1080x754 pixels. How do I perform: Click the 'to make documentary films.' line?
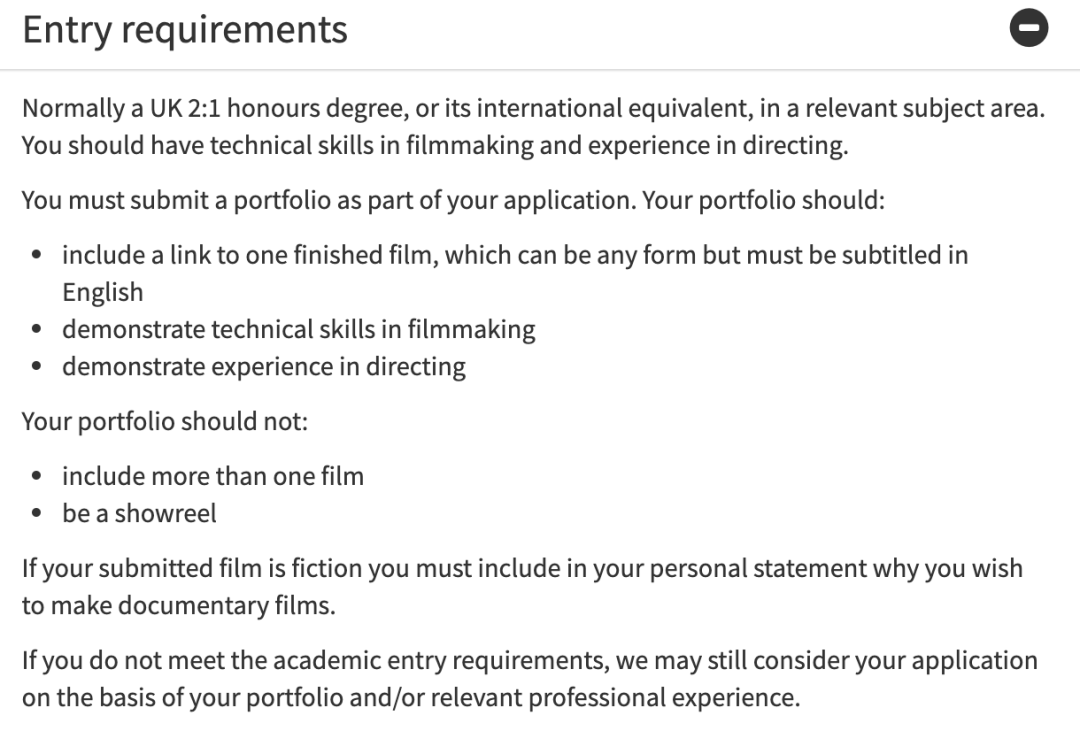[178, 605]
